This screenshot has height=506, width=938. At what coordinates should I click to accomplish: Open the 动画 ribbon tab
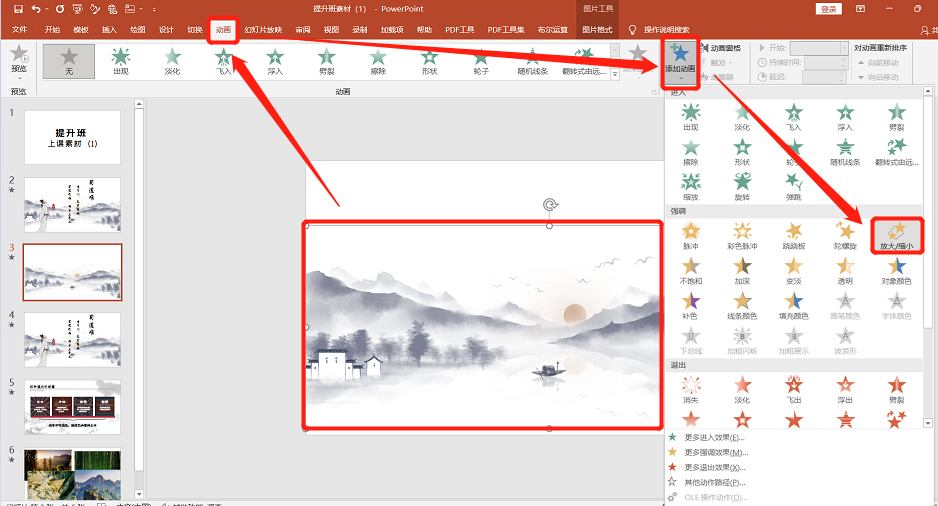(224, 30)
